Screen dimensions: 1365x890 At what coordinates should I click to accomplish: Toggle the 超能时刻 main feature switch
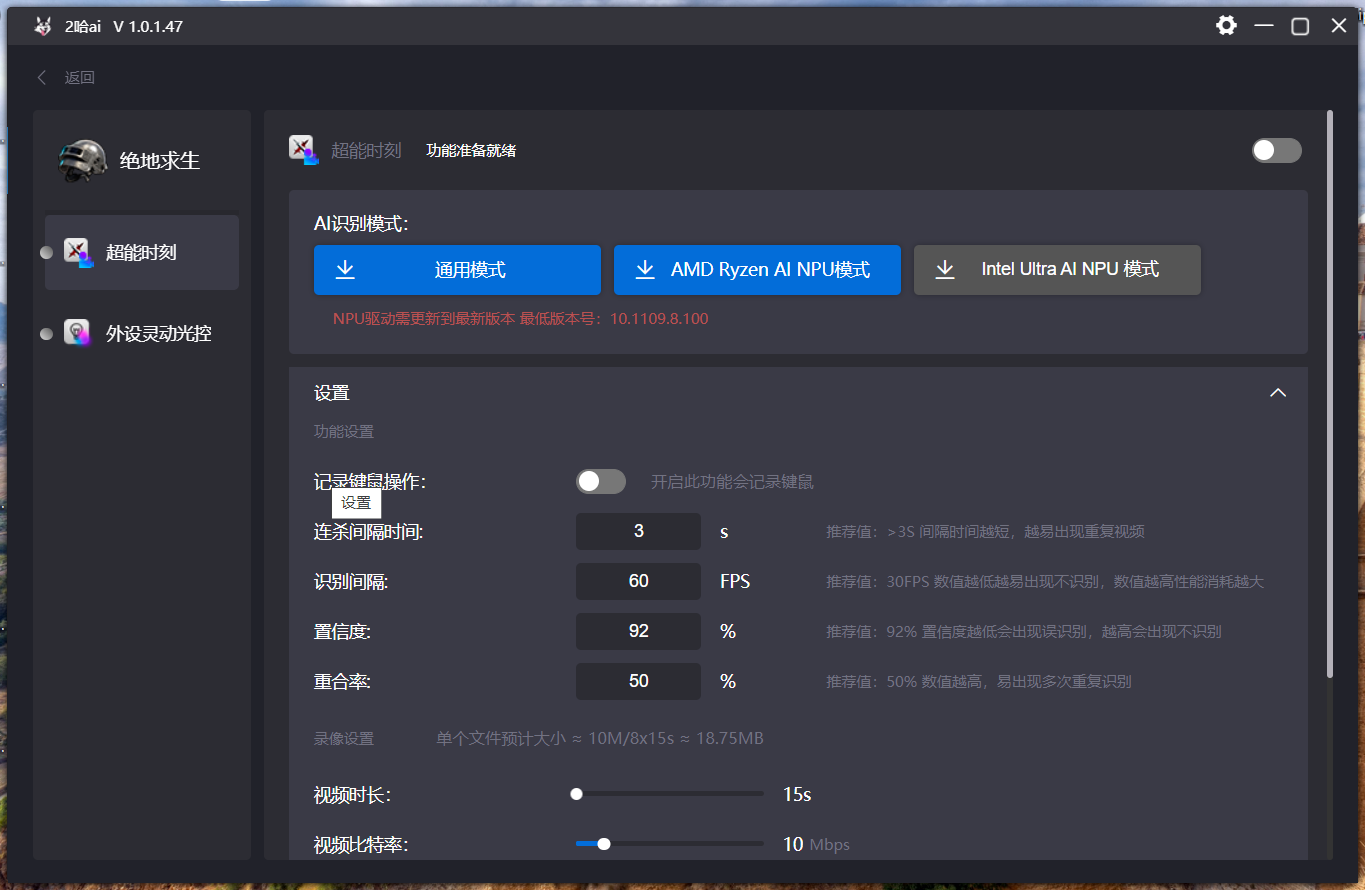1277,150
